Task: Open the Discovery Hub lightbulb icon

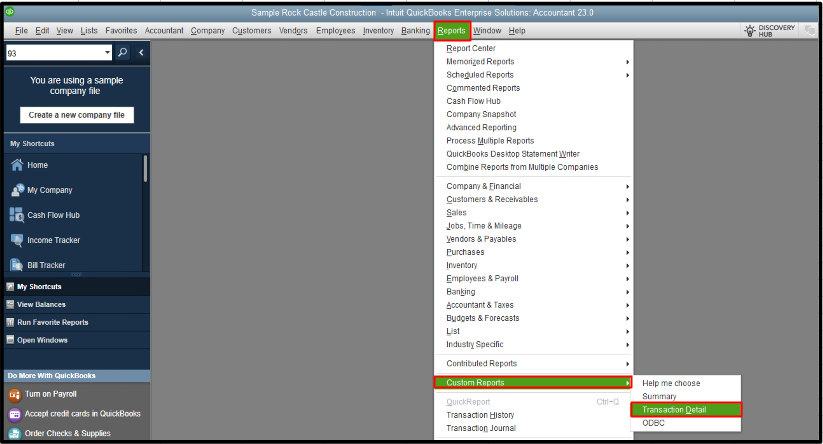Action: (750, 30)
